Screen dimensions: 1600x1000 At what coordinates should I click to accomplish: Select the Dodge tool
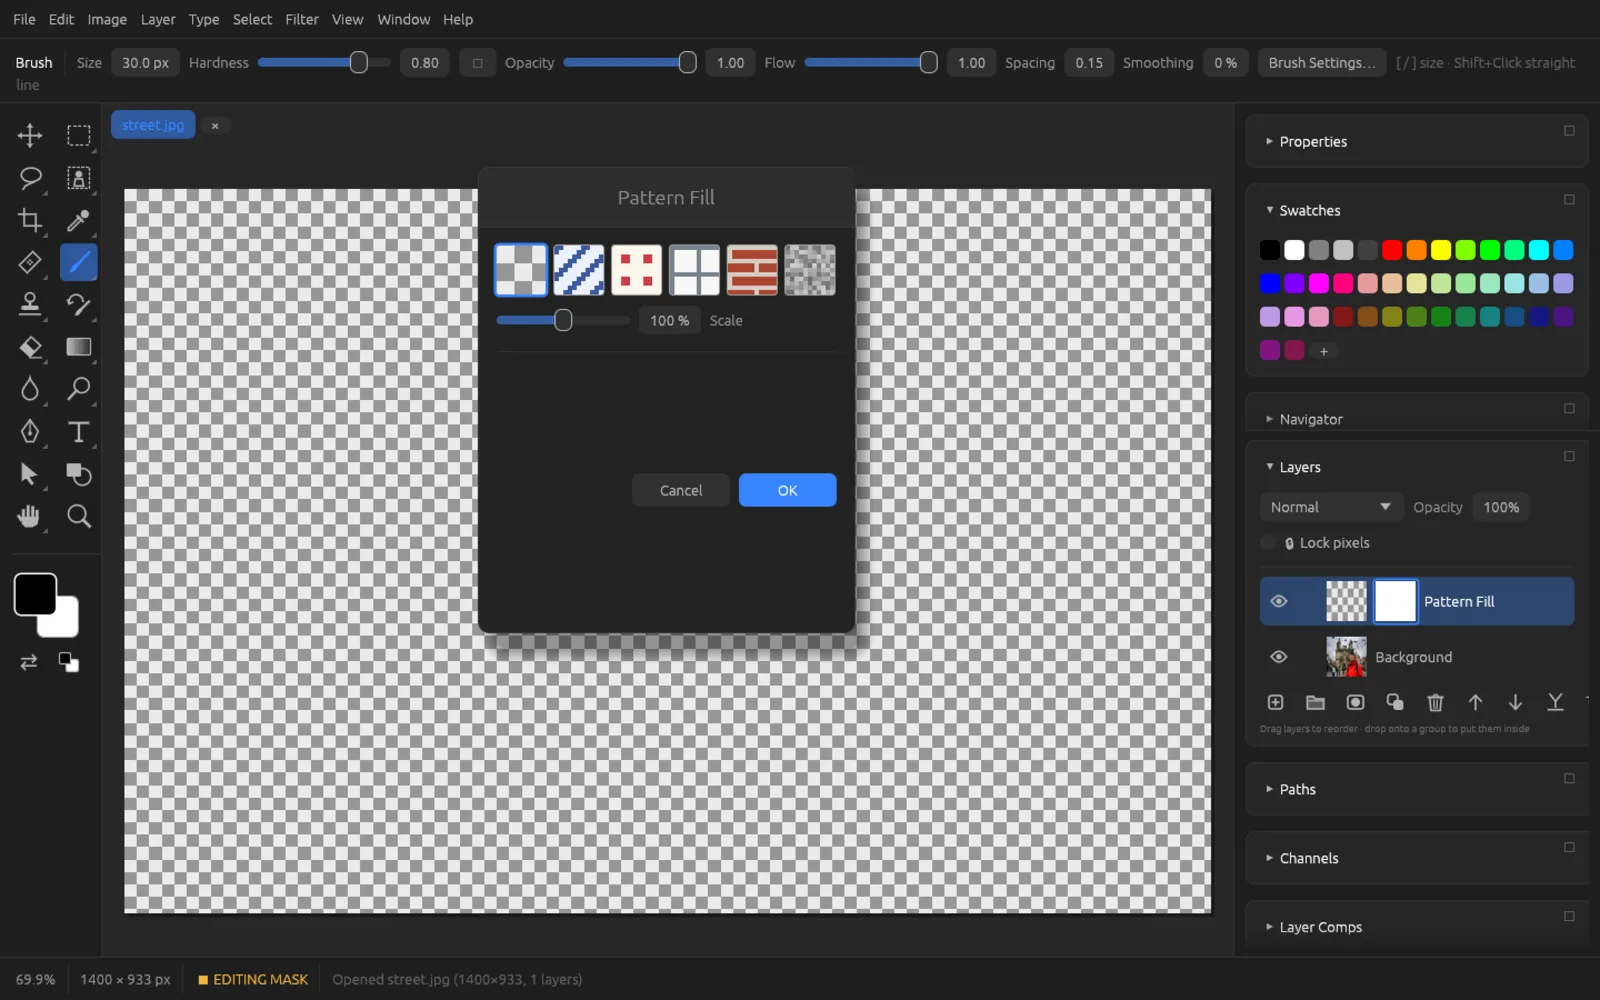click(x=78, y=389)
